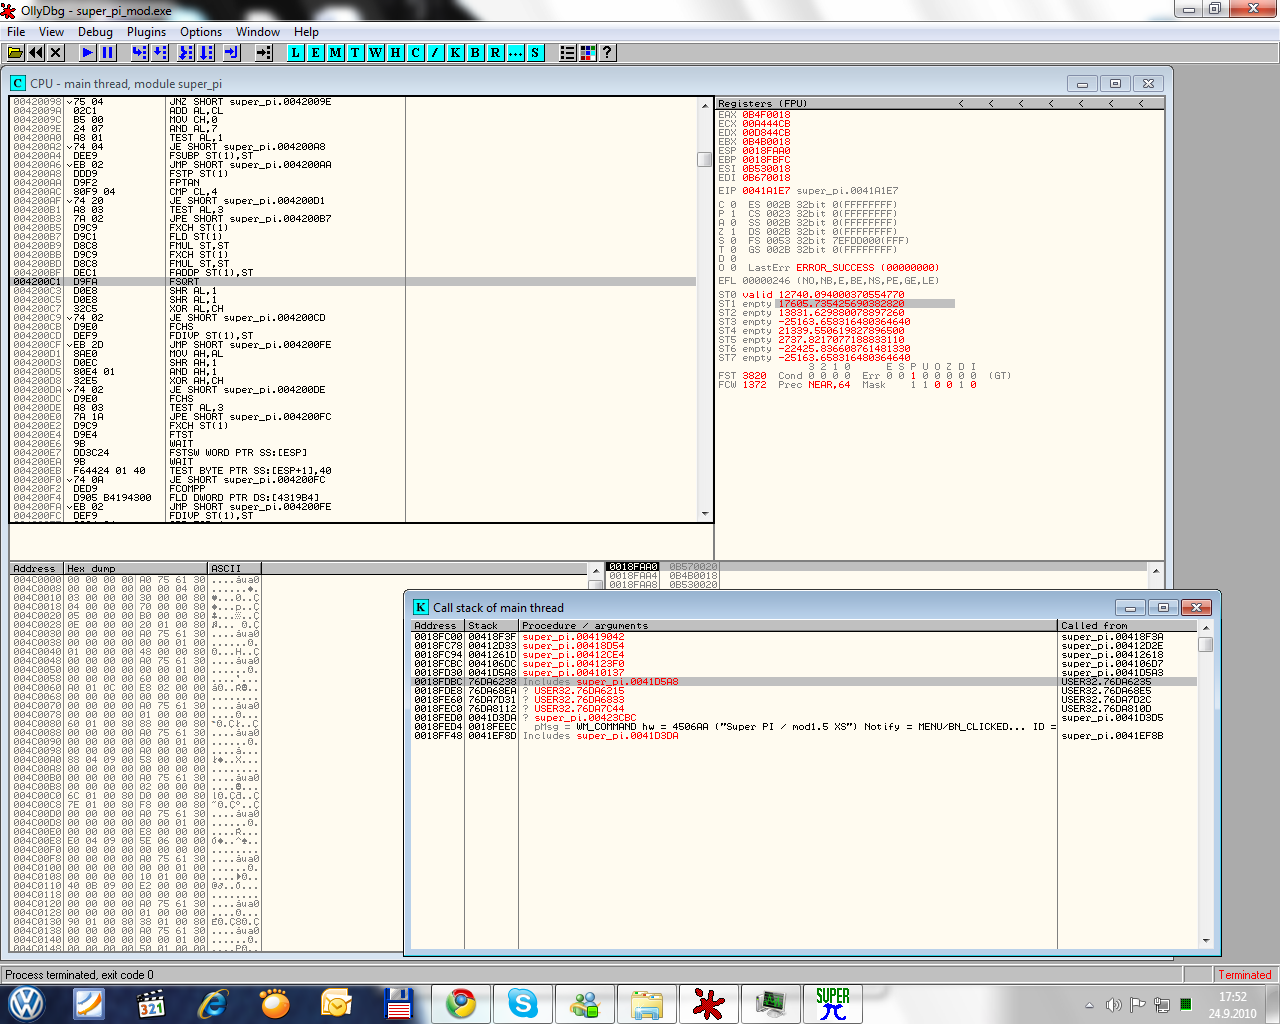
Task: Open Breakpoints window (B) button
Action: [475, 53]
